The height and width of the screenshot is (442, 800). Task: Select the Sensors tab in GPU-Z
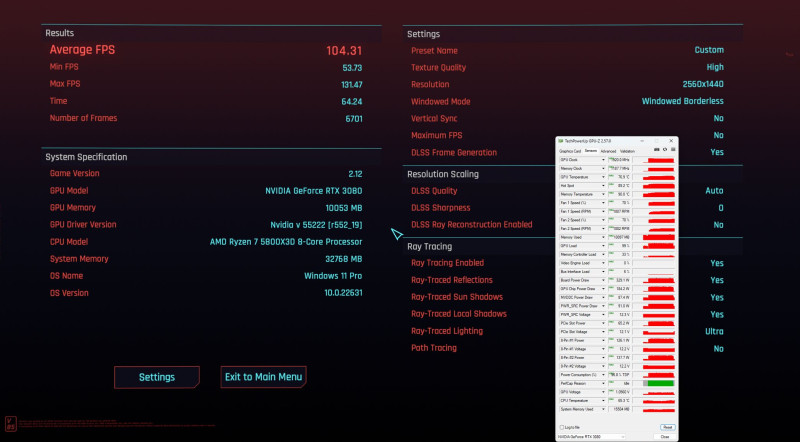click(x=591, y=151)
